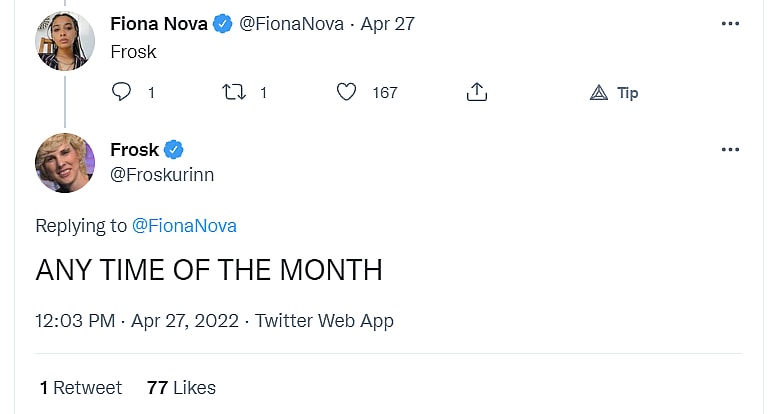Click @FionaNova in the Replying to line

click(184, 226)
